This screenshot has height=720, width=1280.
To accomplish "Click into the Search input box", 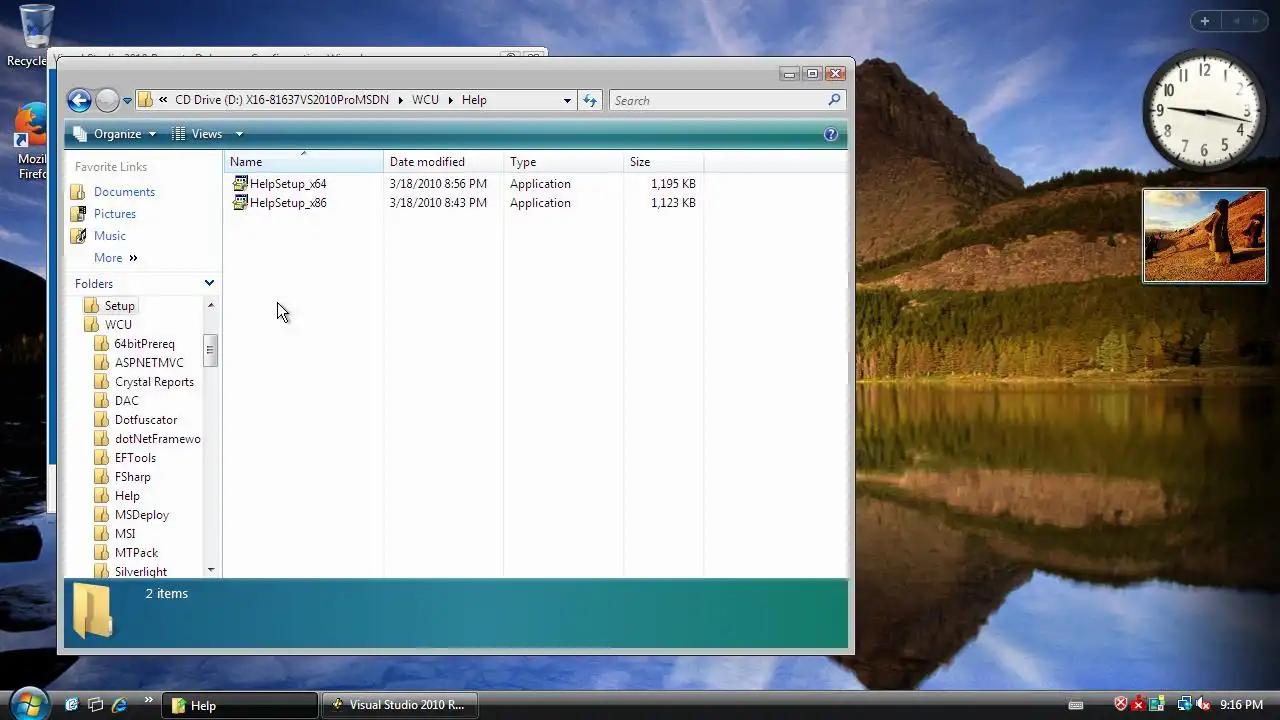I will (x=718, y=100).
